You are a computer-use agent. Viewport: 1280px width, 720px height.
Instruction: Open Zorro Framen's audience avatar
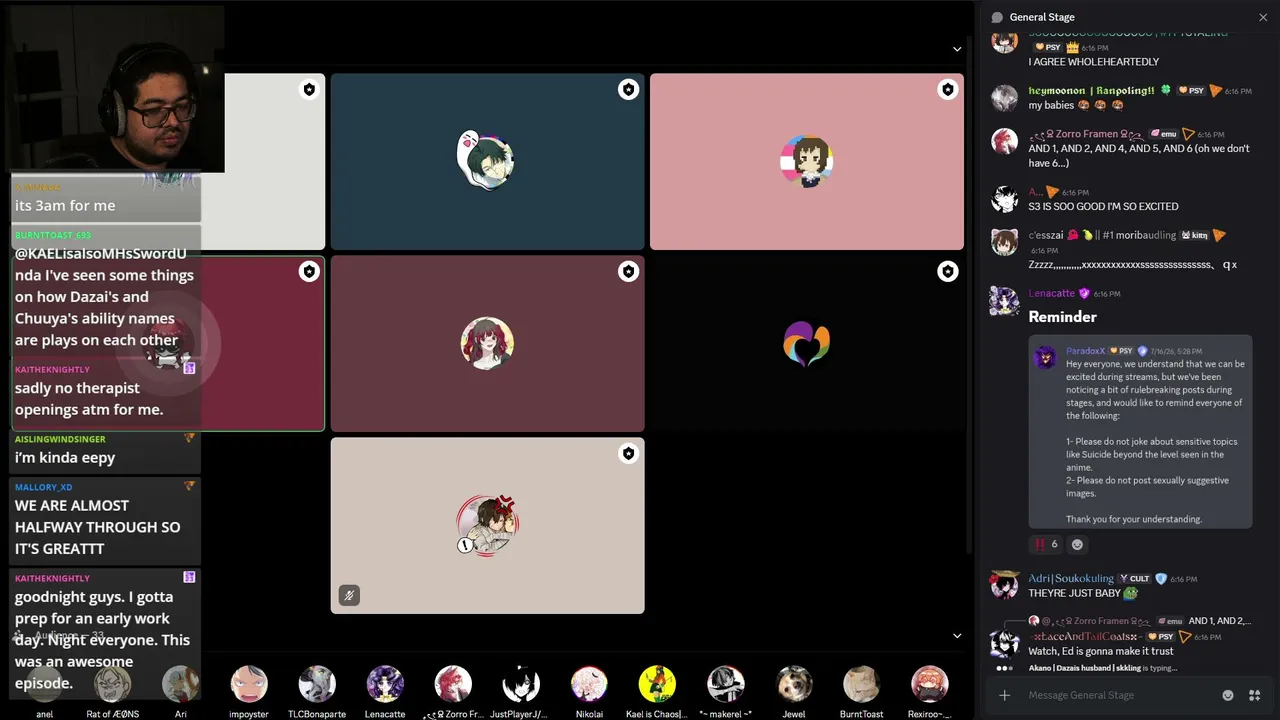[x=453, y=684]
